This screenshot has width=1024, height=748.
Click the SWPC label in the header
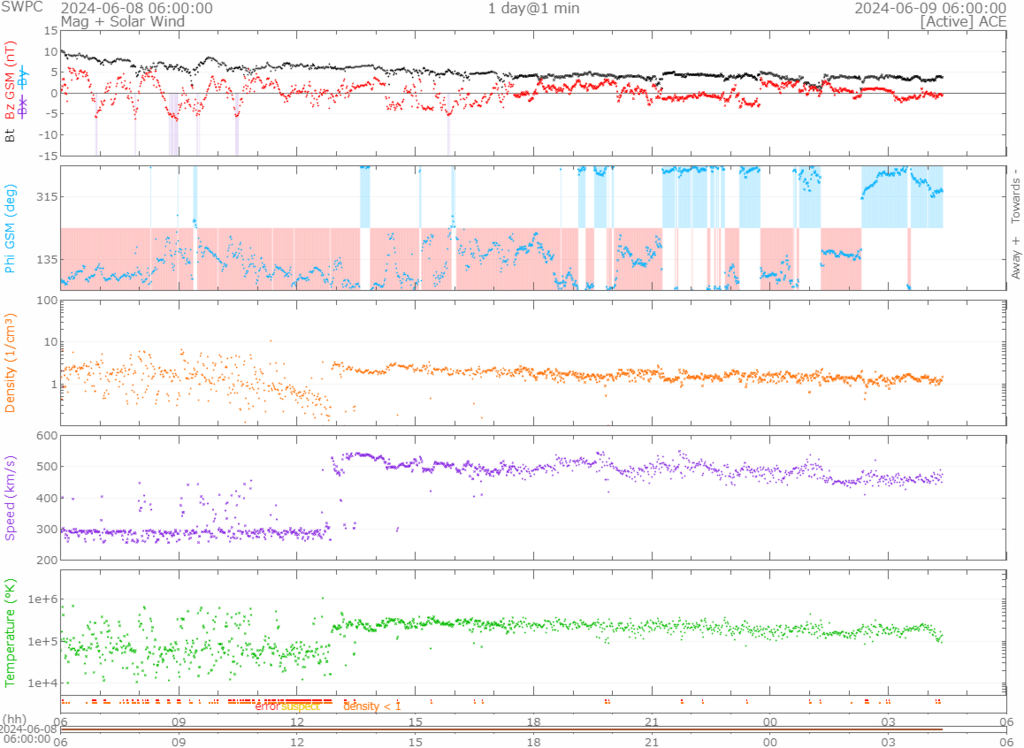22,7
